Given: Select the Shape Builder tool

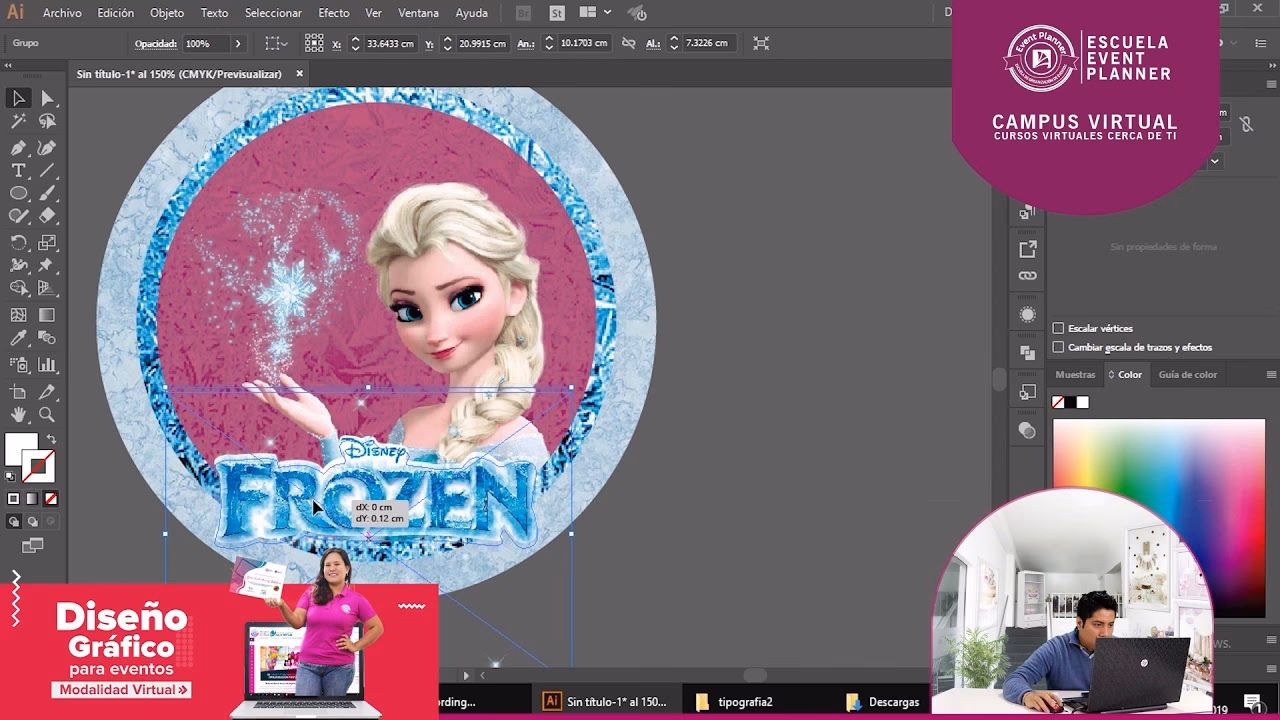Looking at the screenshot, I should [x=19, y=289].
